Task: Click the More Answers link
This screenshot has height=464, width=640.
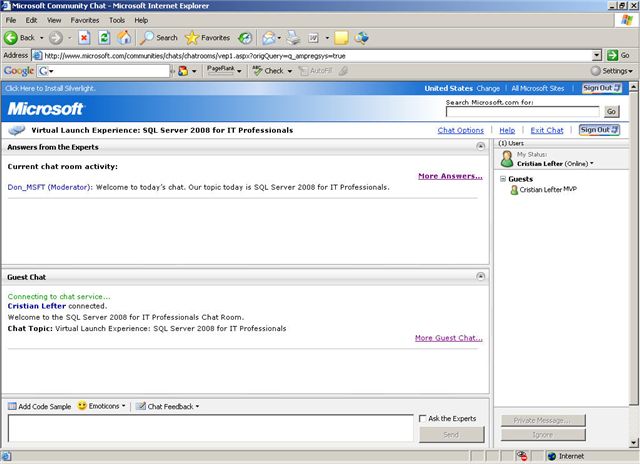Action: click(450, 176)
